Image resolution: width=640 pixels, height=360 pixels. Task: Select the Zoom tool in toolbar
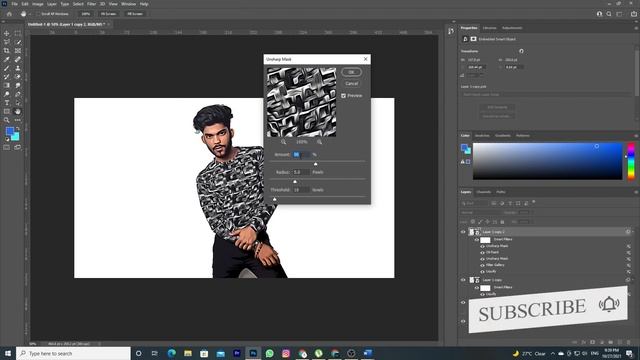point(7,120)
